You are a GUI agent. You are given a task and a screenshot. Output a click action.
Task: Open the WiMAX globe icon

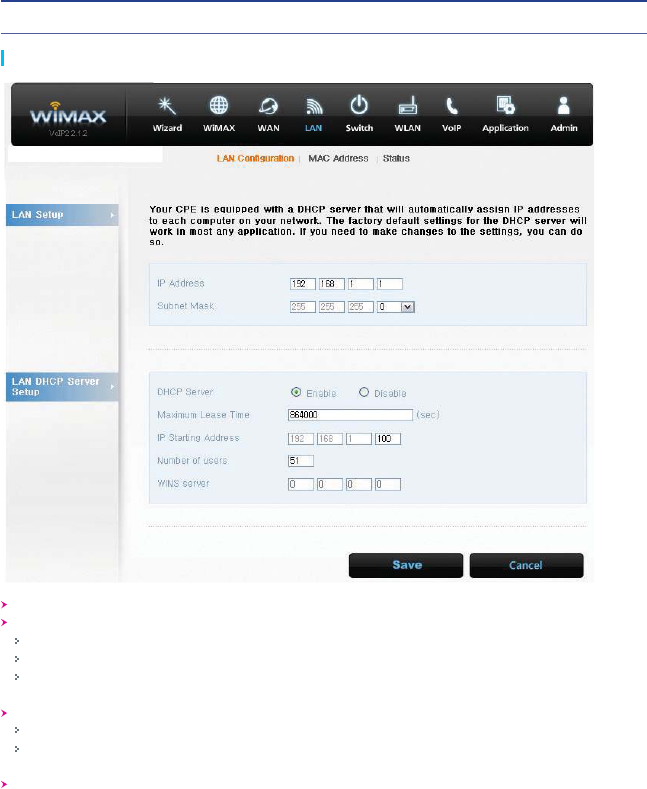pos(219,106)
